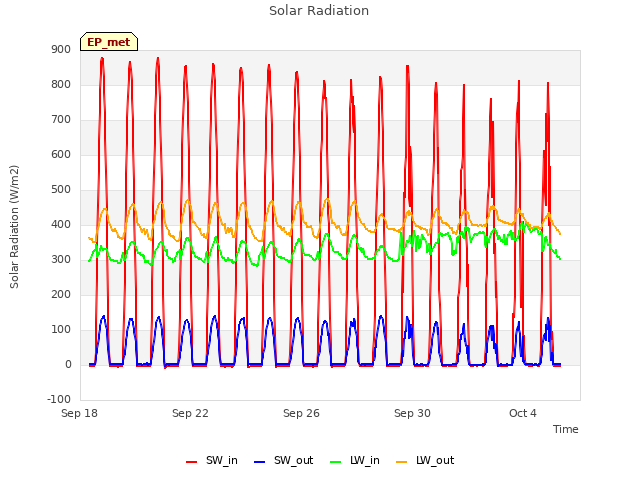The image size is (640, 480).
Task: Click the Solar Radiation chart title
Action: tap(319, 11)
